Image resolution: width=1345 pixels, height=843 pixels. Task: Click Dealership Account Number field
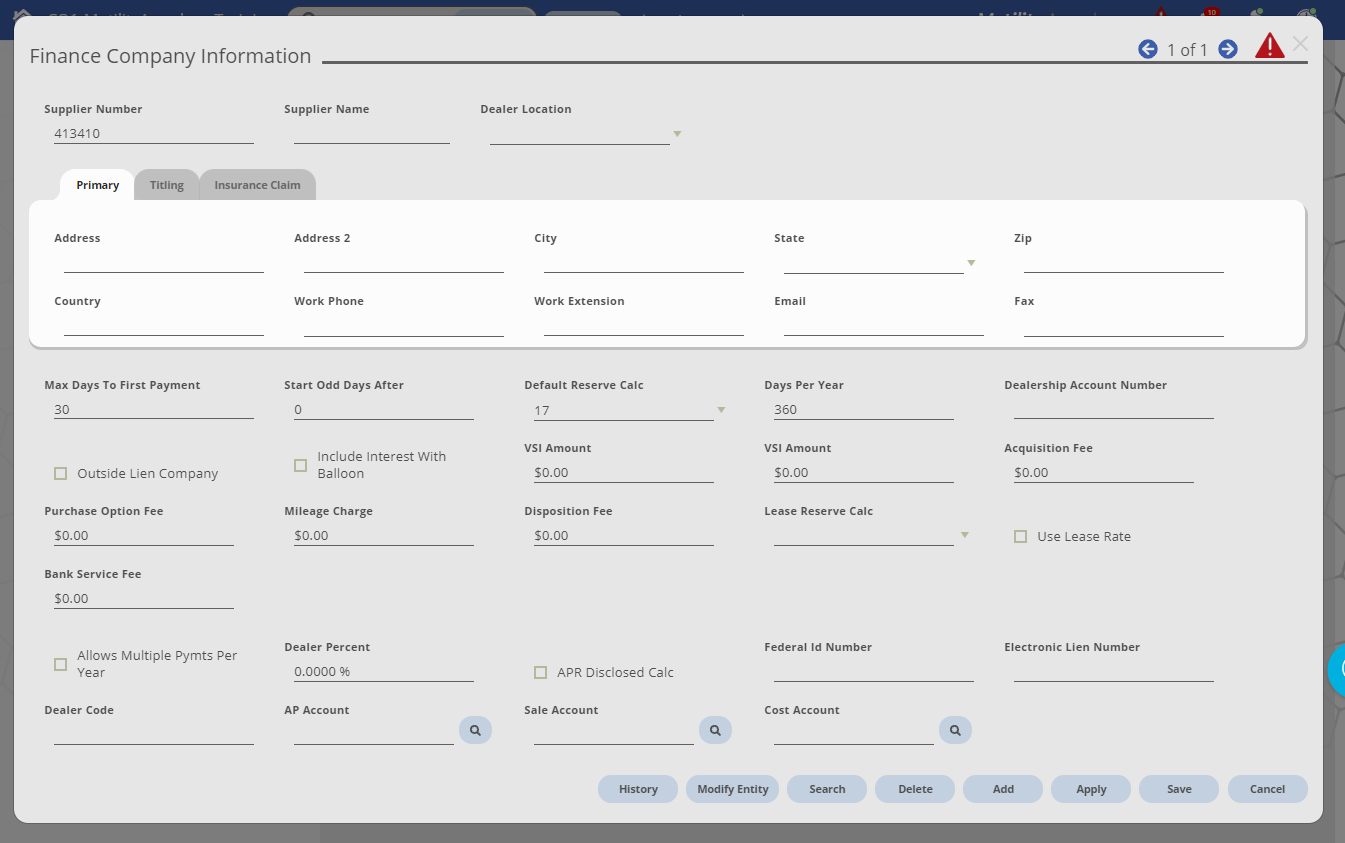click(1114, 408)
